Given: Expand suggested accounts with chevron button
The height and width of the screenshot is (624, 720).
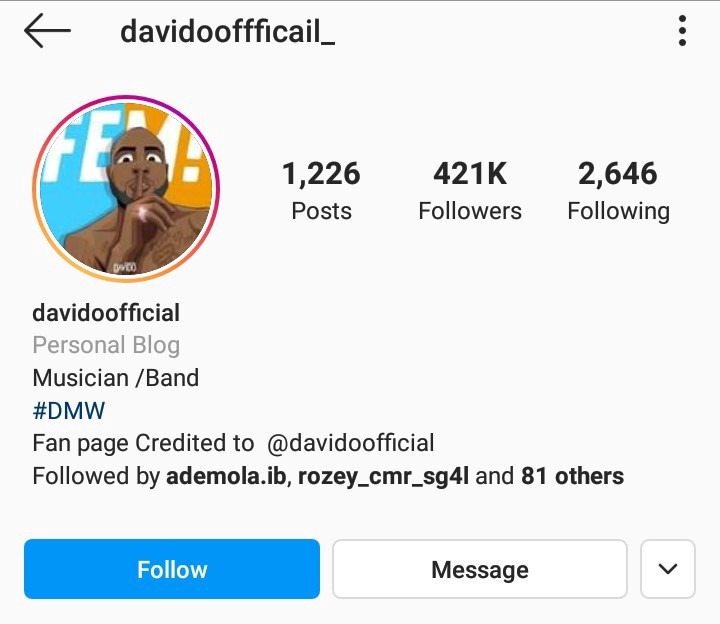Looking at the screenshot, I should [x=668, y=569].
